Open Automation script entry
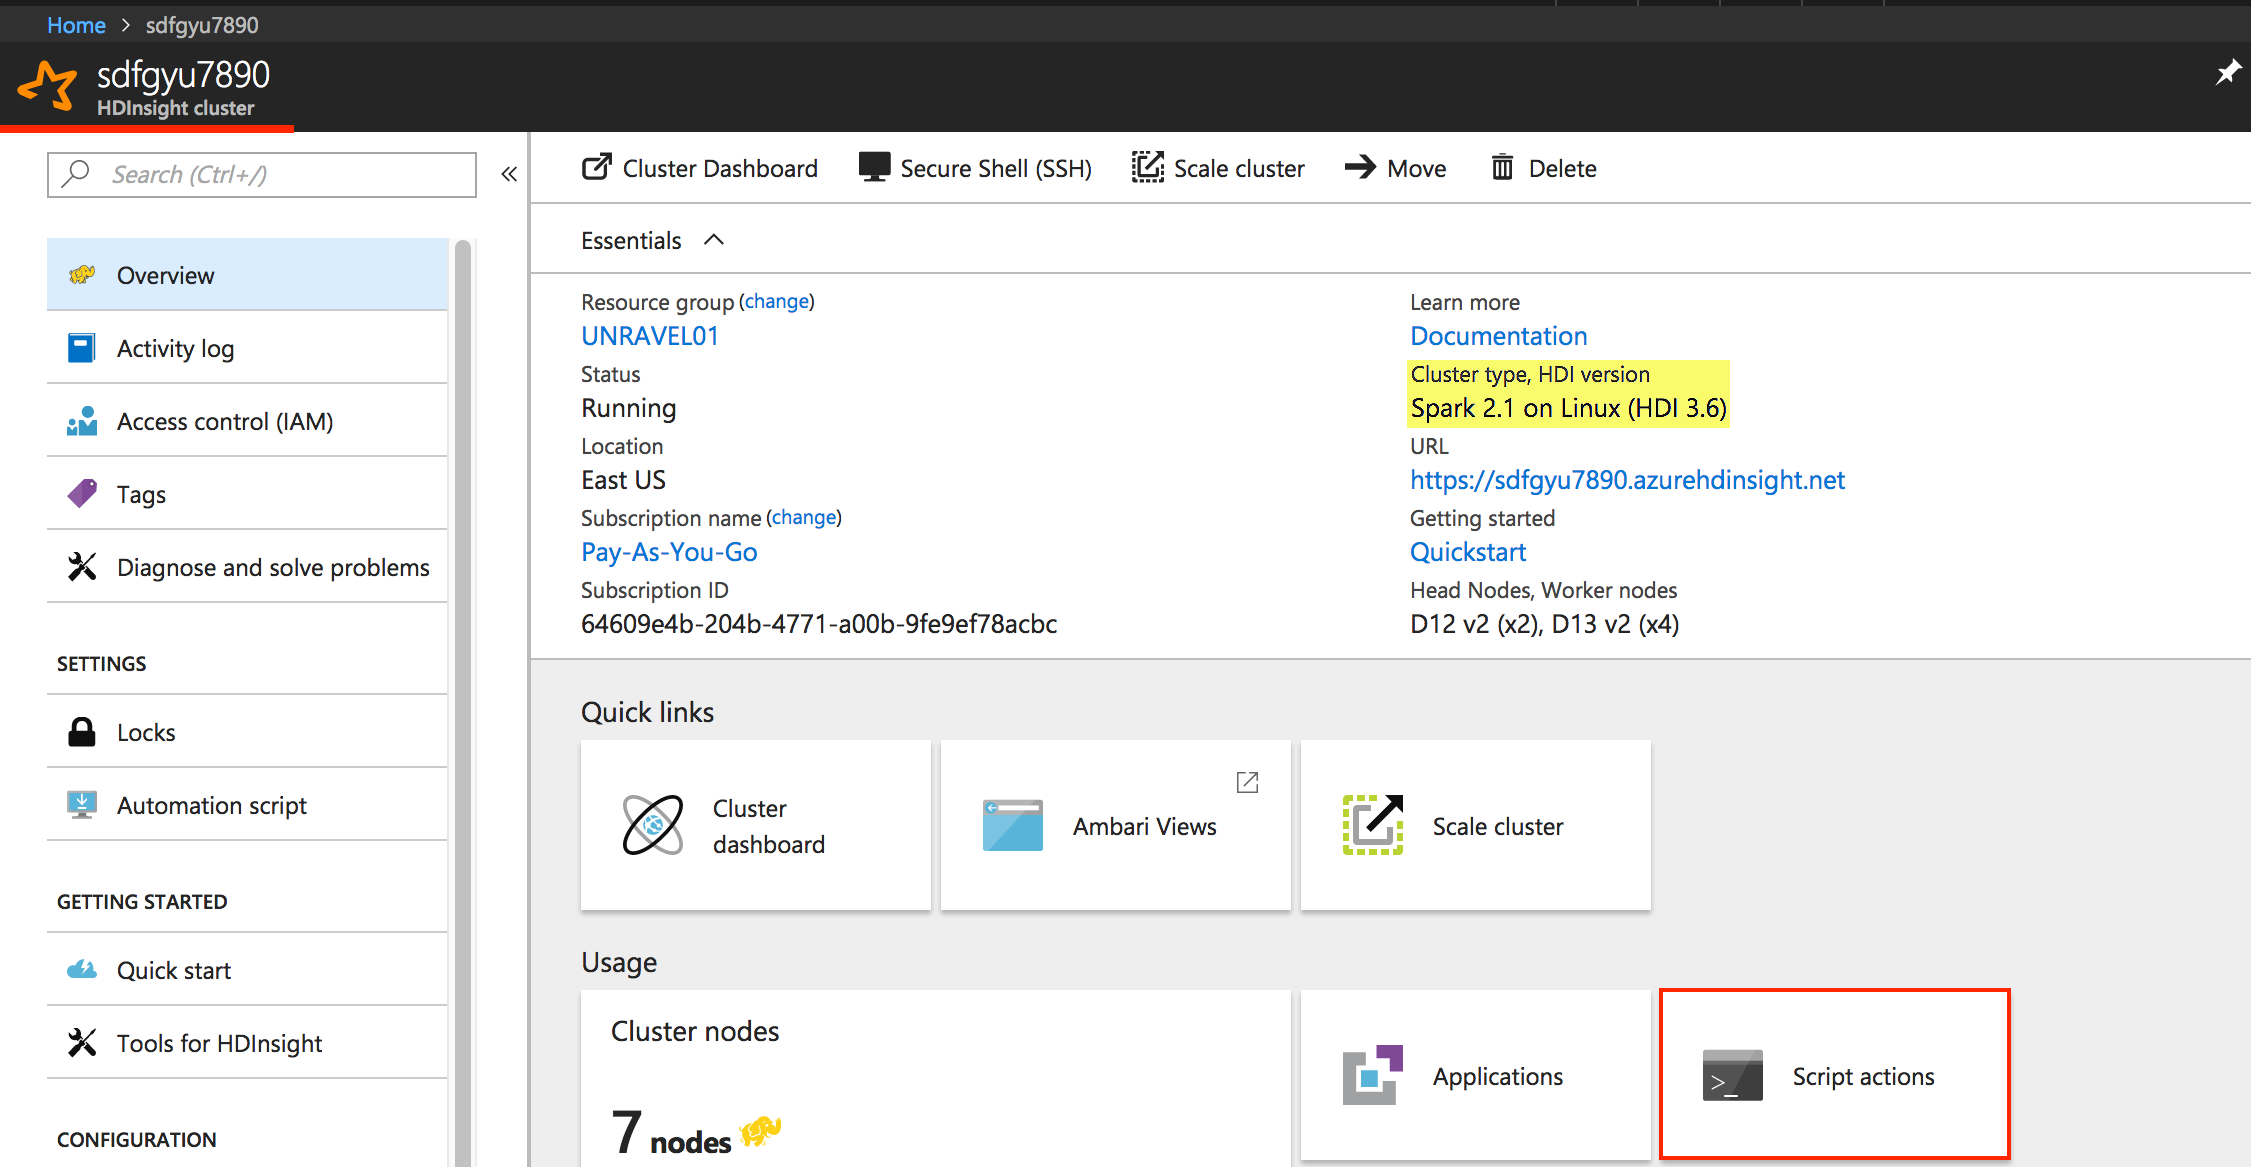Image resolution: width=2251 pixels, height=1167 pixels. (247, 805)
